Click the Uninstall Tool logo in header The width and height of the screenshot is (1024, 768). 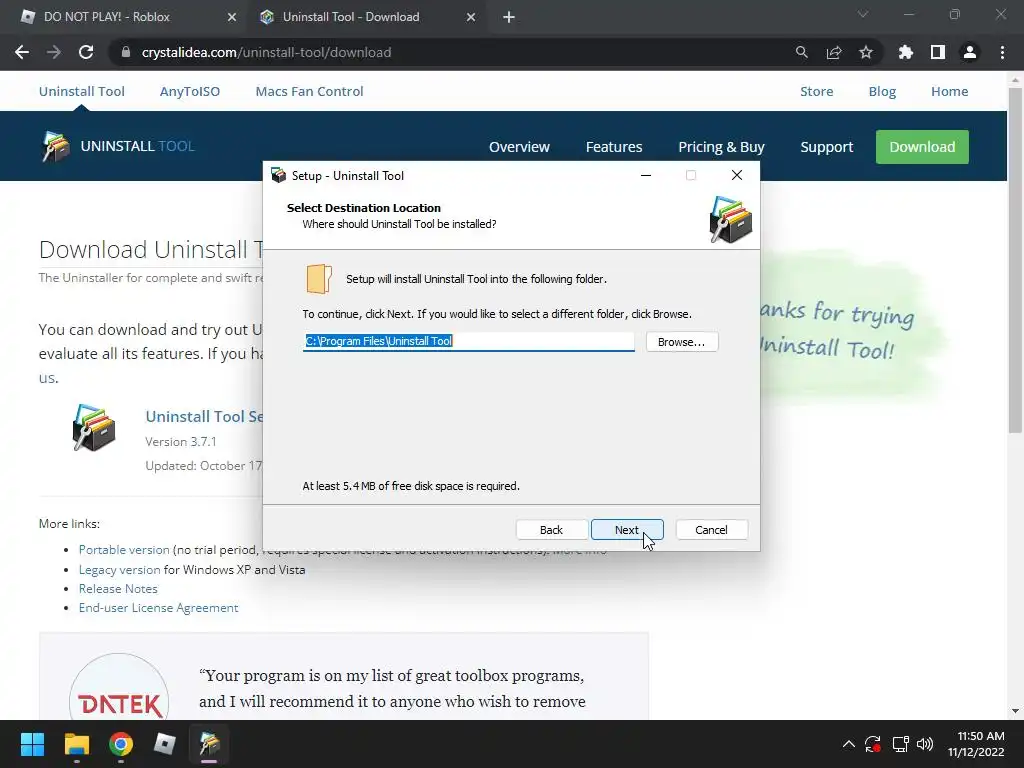pos(118,146)
